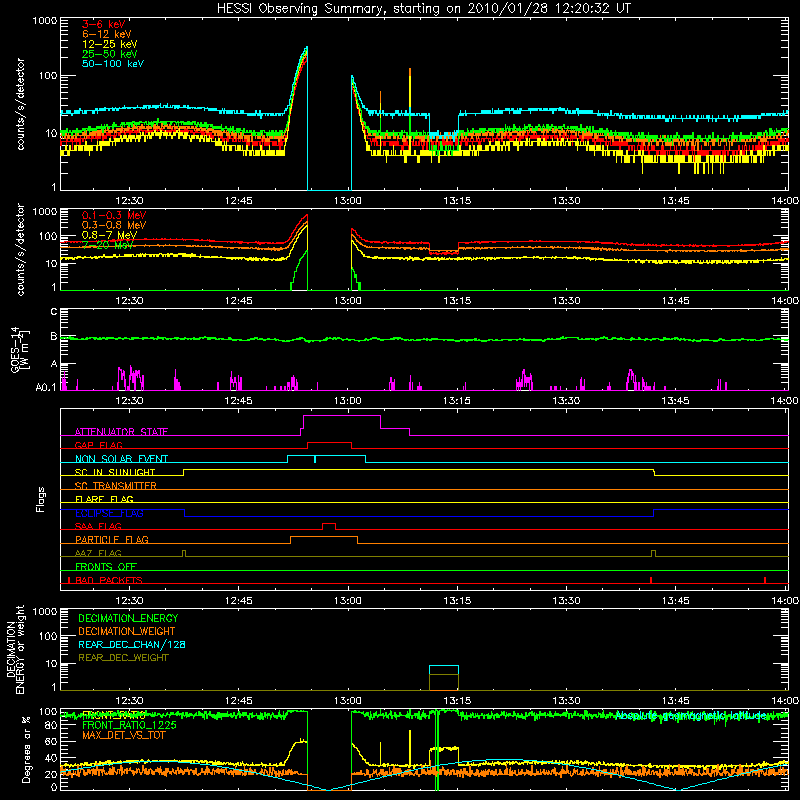Click the vertical 'Flags' axis title
The height and width of the screenshot is (800, 800).
point(40,499)
